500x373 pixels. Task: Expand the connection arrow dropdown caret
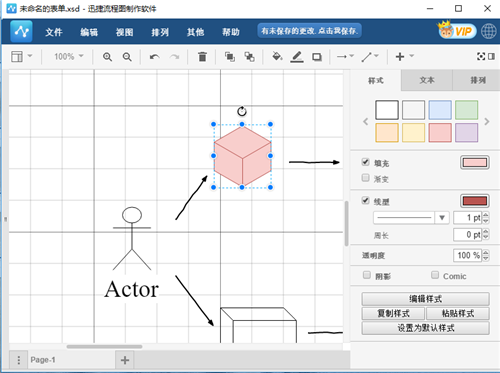pyautogui.click(x=352, y=56)
